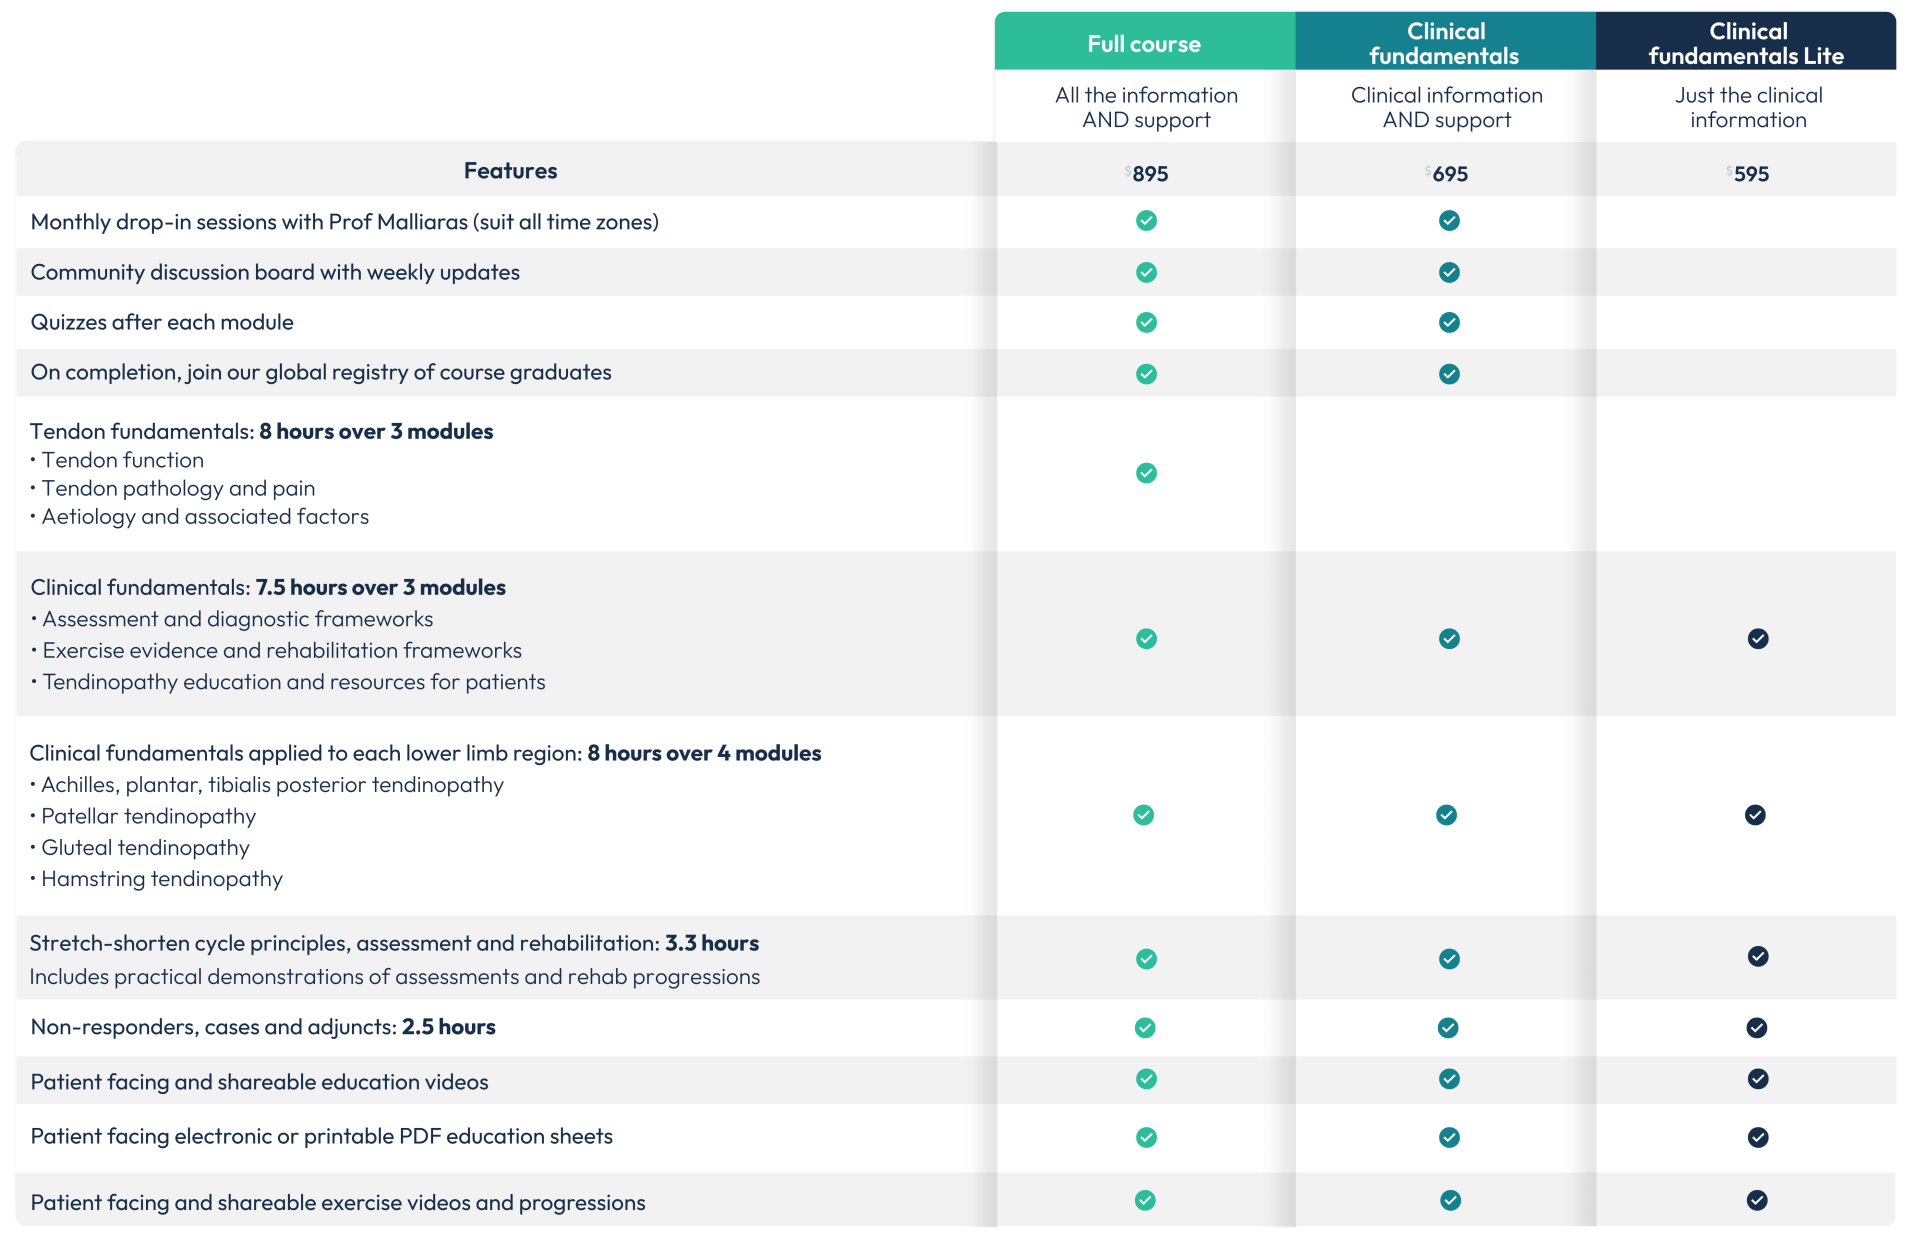This screenshot has height=1235, width=1920.
Task: Select the Clinical fundamentals column header
Action: click(x=1445, y=44)
